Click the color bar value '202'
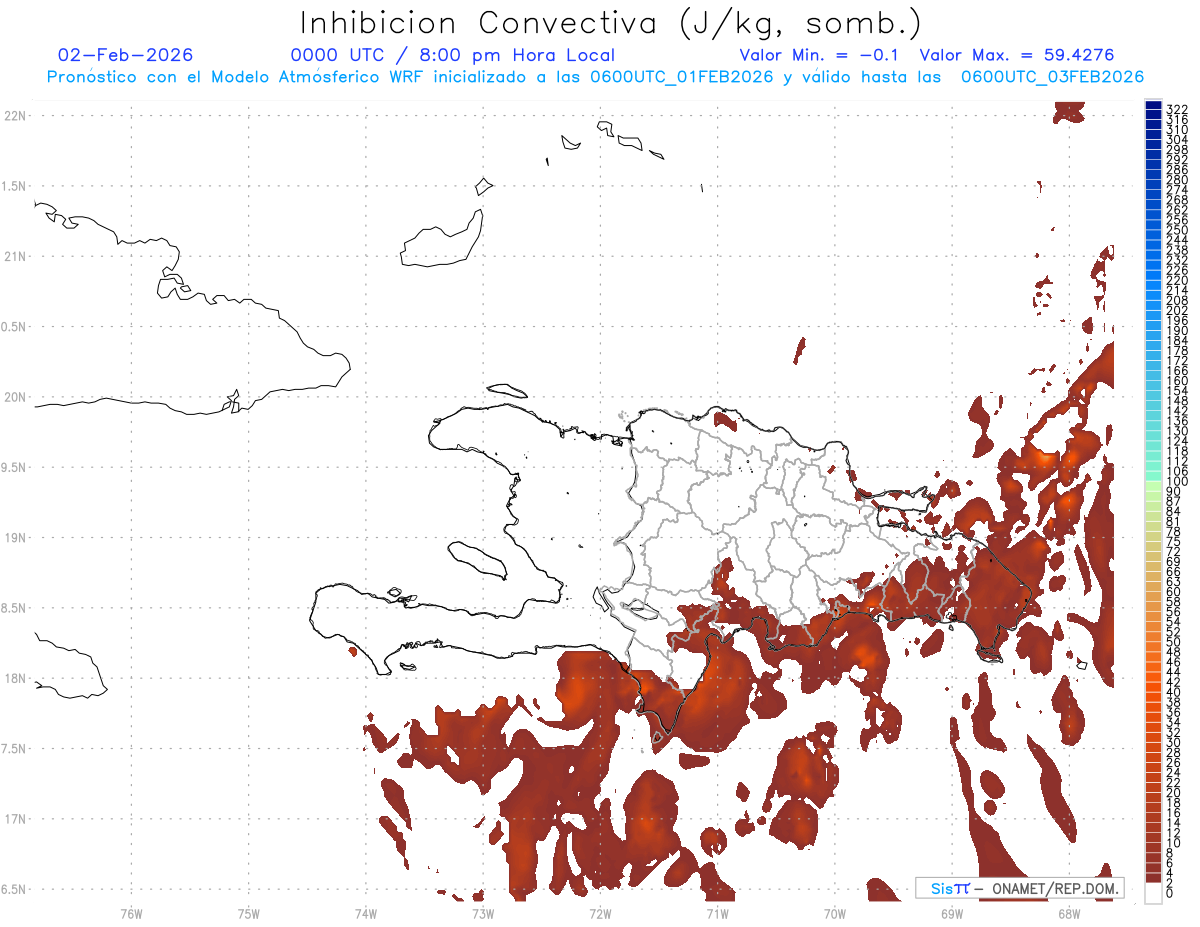1200x927 pixels. pos(1177,310)
